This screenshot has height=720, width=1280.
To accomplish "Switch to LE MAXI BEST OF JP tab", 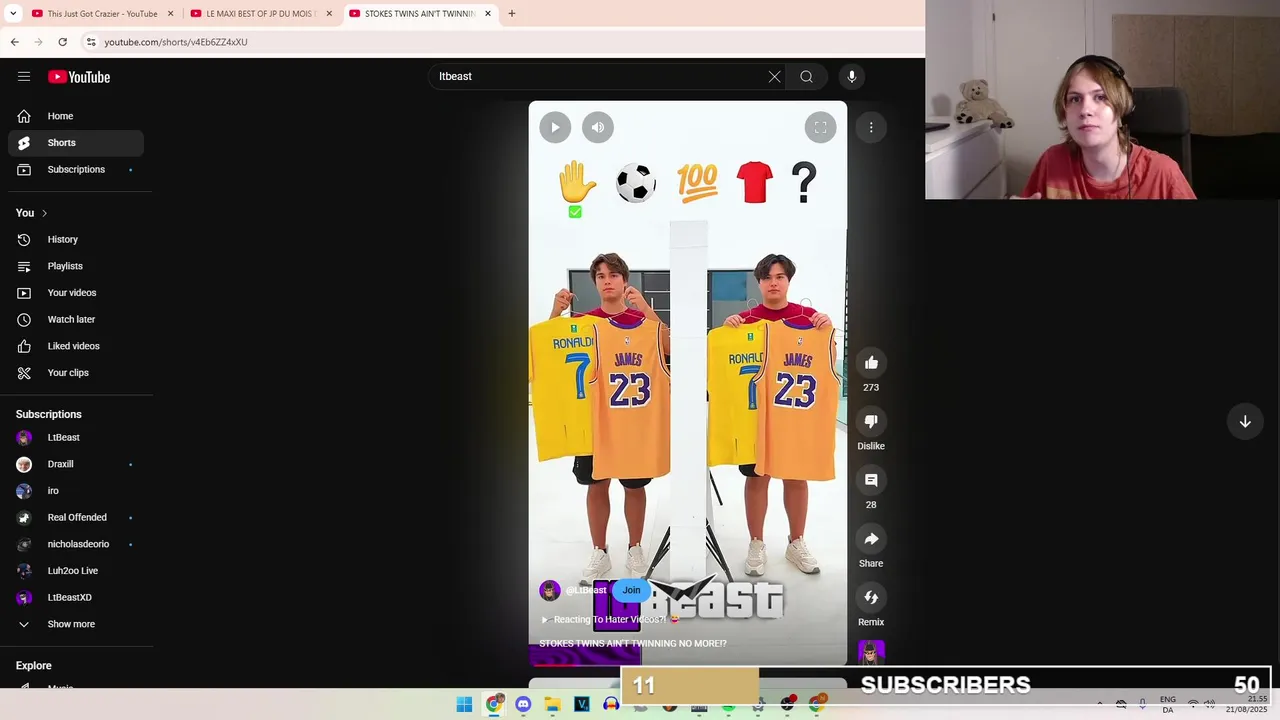I will click(260, 14).
